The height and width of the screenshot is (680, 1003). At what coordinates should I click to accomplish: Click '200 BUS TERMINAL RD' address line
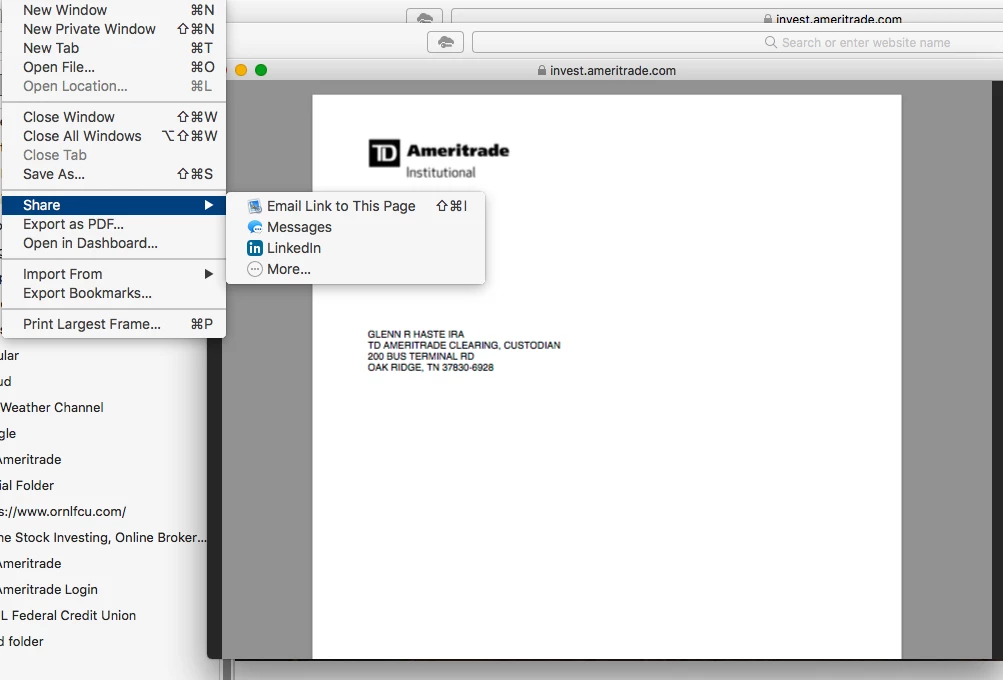click(421, 356)
